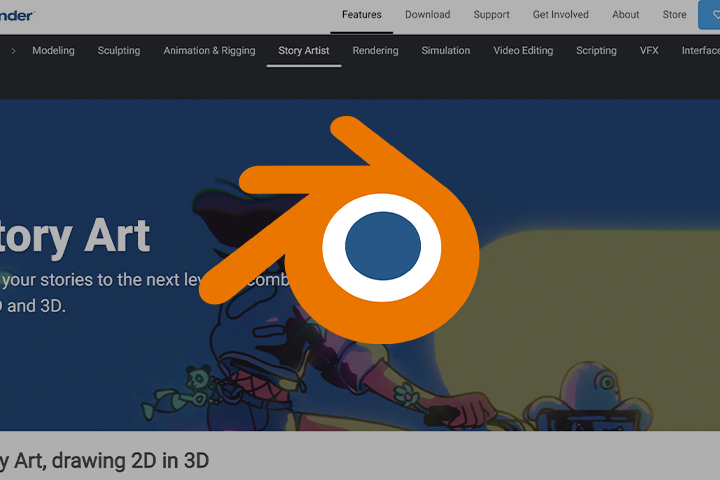Viewport: 720px width, 480px height.
Task: Click the blue heart donate button
Action: tap(709, 15)
